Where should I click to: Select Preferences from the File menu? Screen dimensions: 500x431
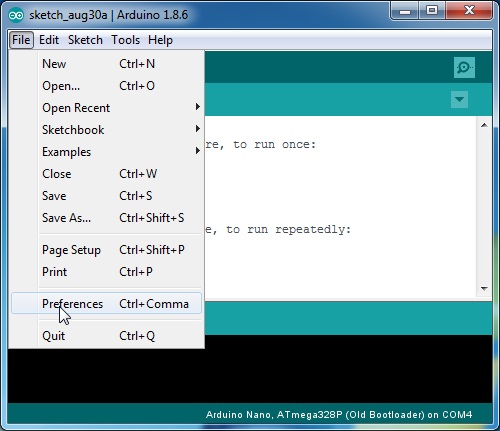tap(106, 304)
